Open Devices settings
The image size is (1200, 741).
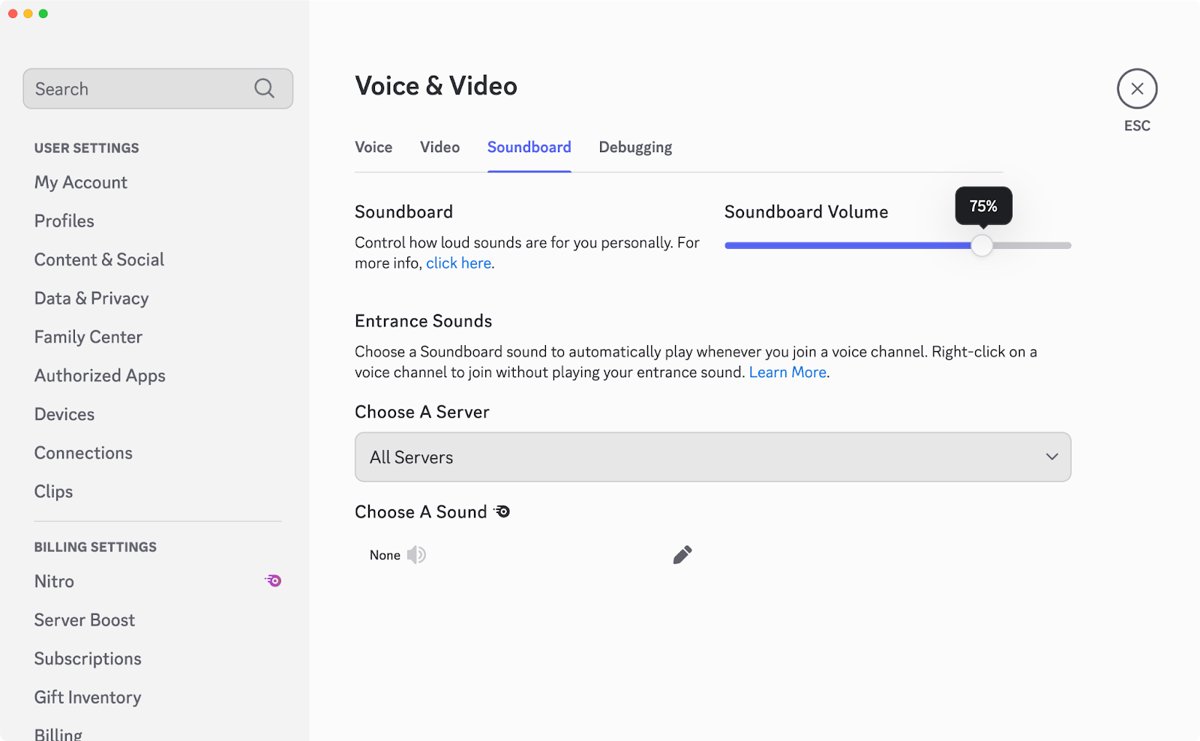pyautogui.click(x=64, y=414)
